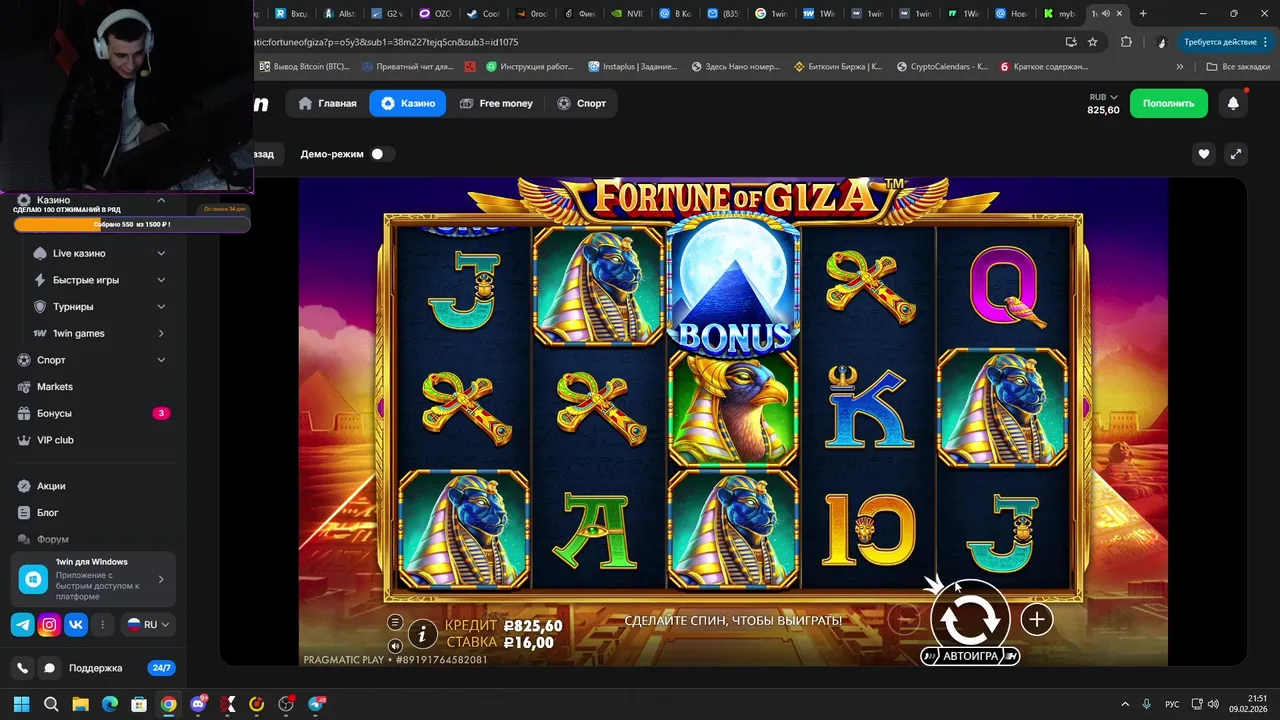Image resolution: width=1280 pixels, height=720 pixels.
Task: Click the РУС keyboard language indicator
Action: point(1172,704)
